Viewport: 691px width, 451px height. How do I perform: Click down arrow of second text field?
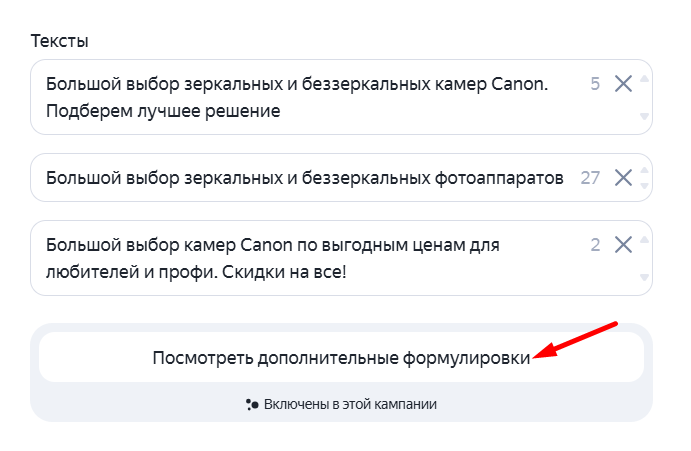click(x=644, y=186)
